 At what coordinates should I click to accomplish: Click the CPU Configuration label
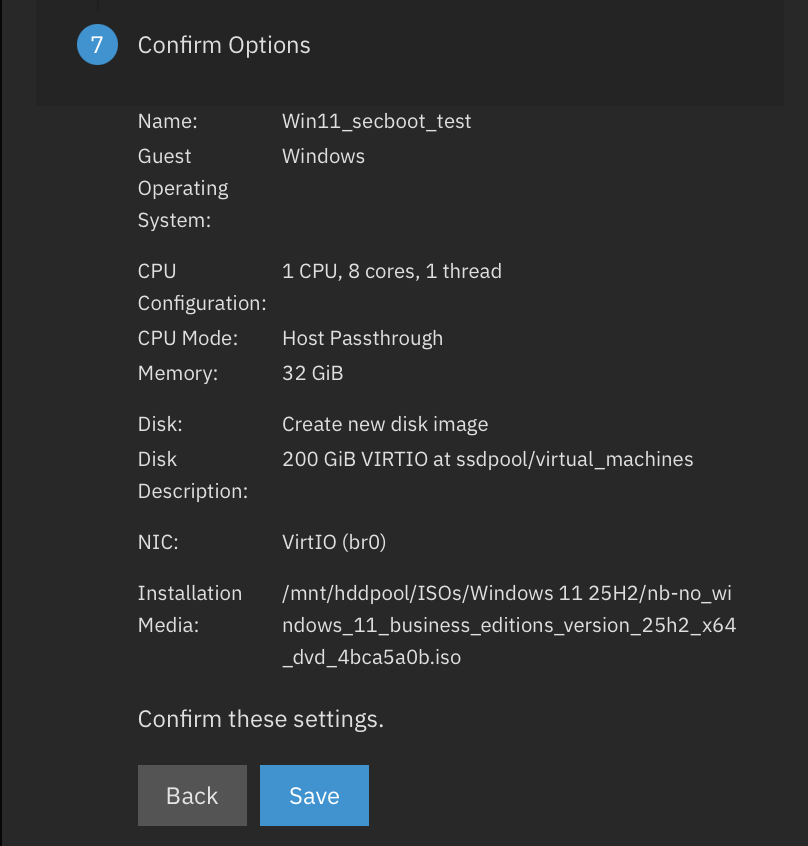[201, 287]
